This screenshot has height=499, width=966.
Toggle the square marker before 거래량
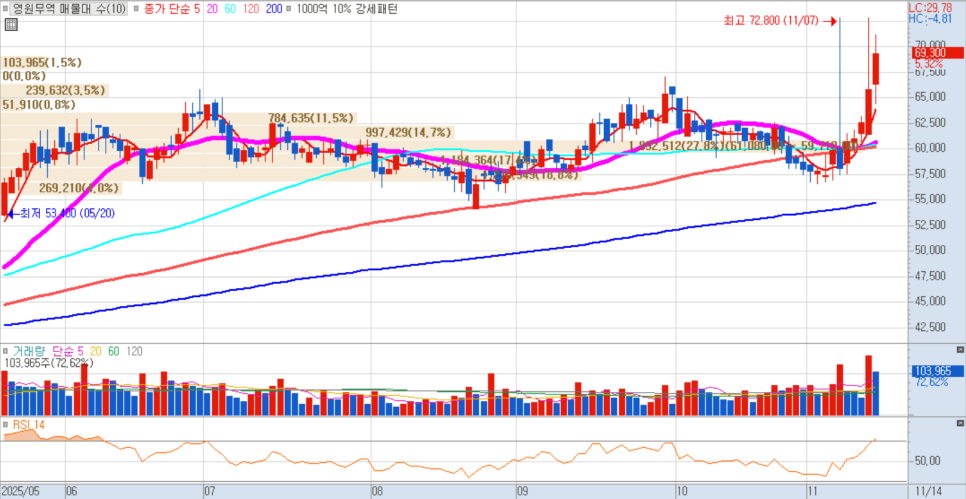pos(7,351)
